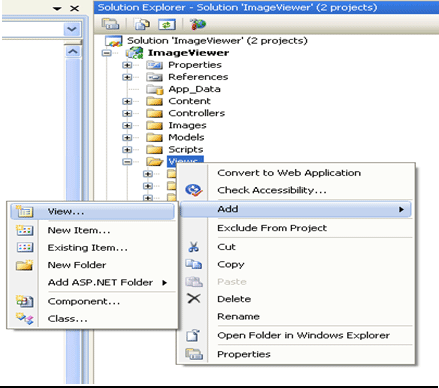This screenshot has width=439, height=388.
Task: Click the Refresh toolbar icon in Solution Explorer
Action: (x=167, y=24)
